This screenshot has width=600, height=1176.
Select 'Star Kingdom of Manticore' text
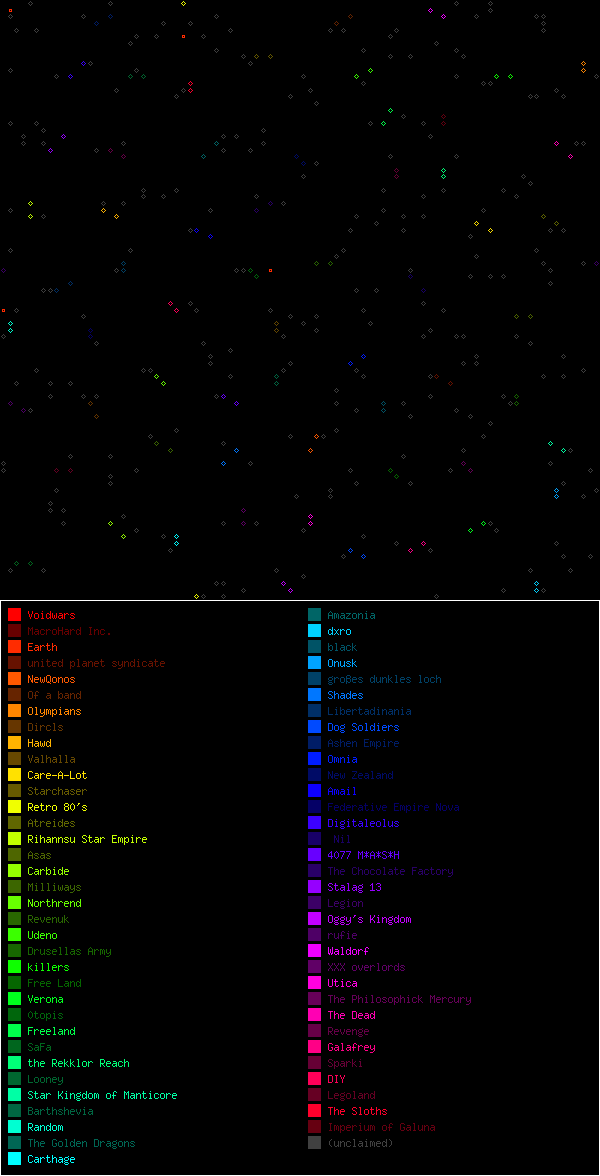point(103,1095)
